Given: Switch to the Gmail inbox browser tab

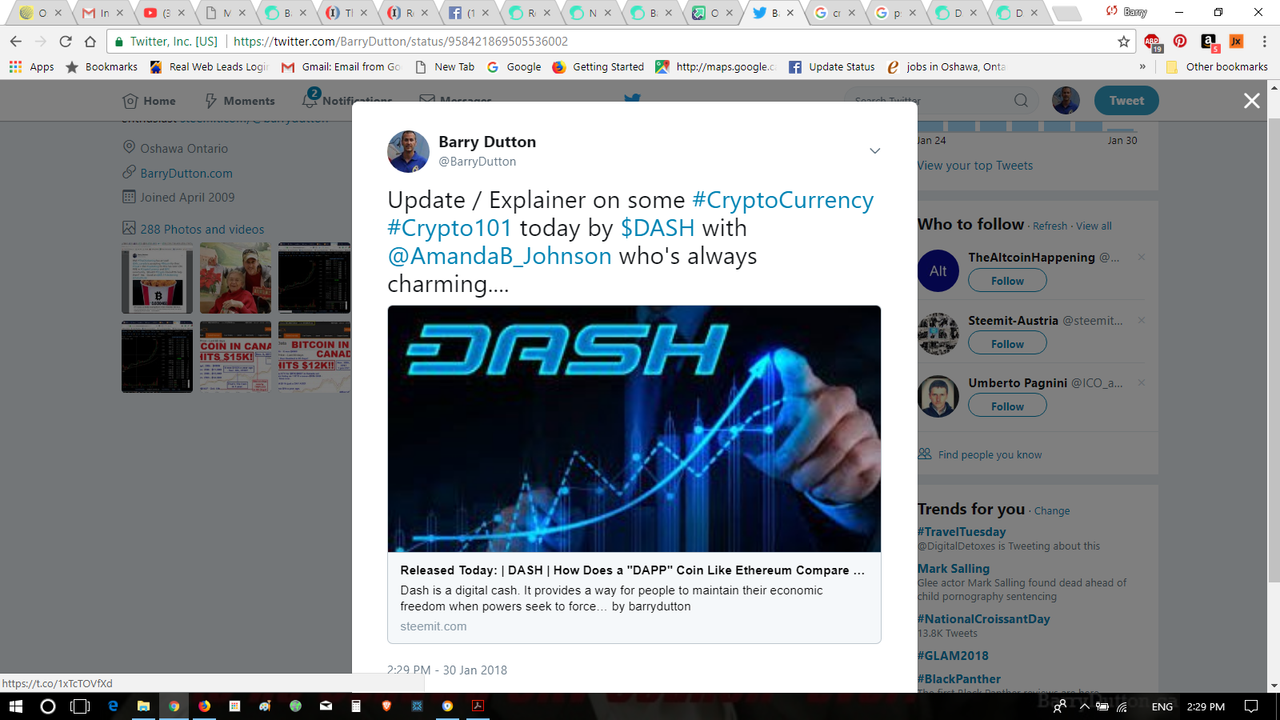Looking at the screenshot, I should [98, 13].
